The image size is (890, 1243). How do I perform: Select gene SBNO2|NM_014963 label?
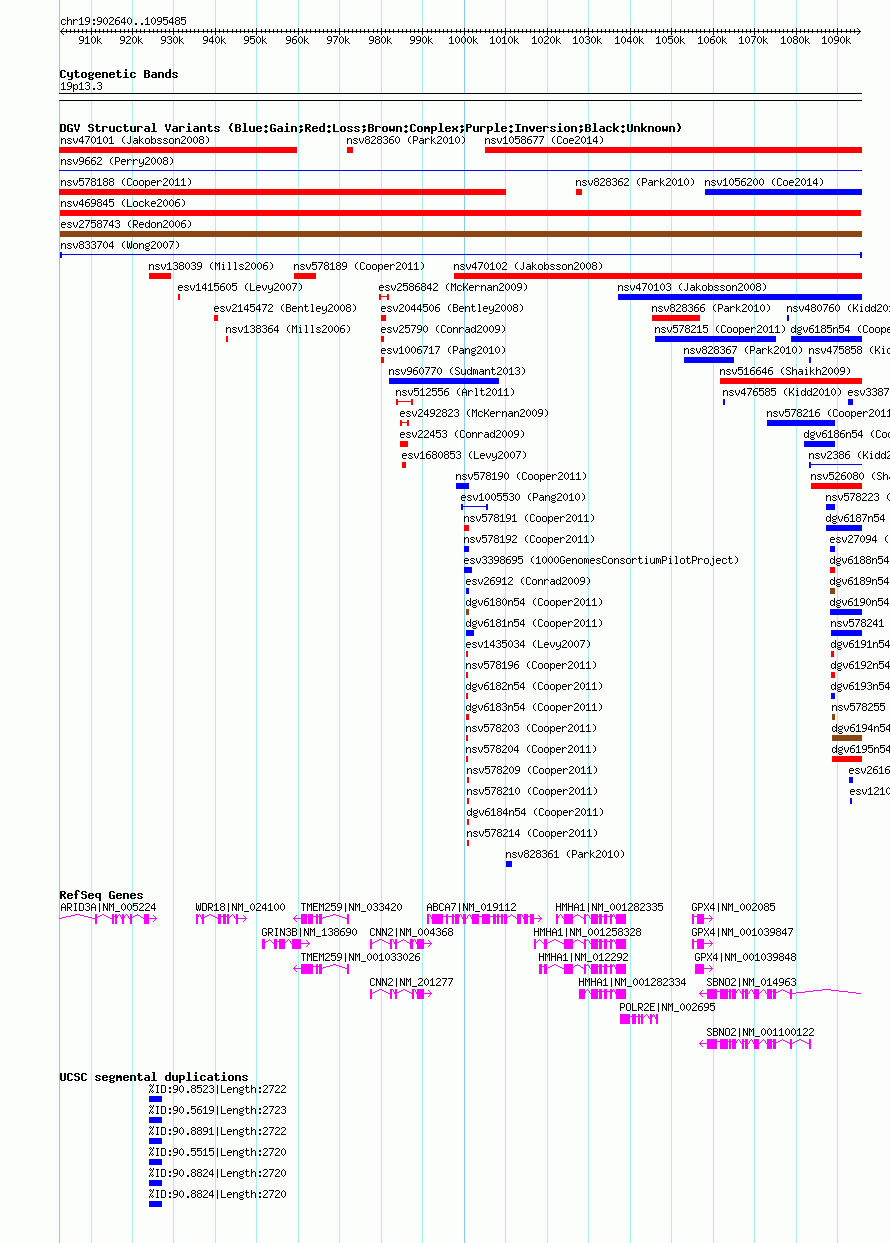[752, 982]
